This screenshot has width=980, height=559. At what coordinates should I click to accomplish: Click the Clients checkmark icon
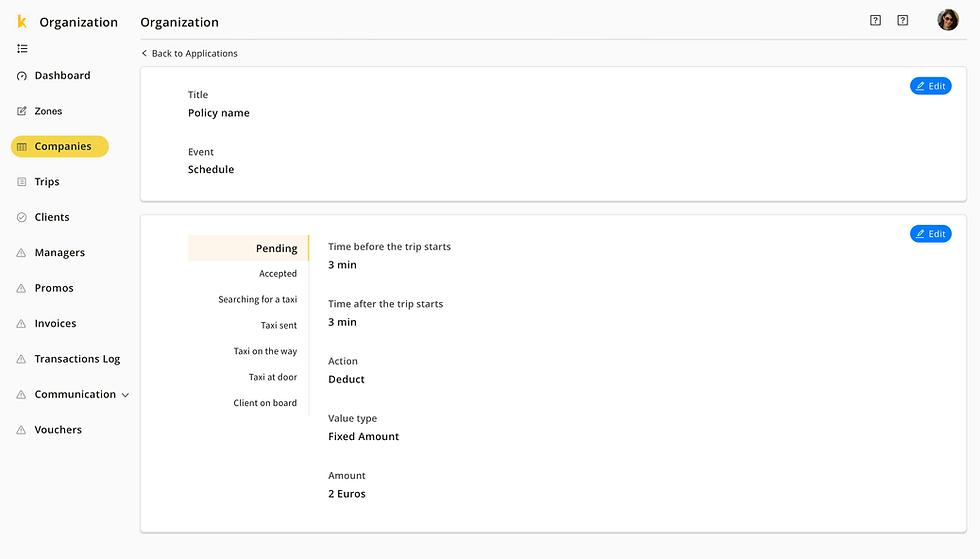point(22,217)
